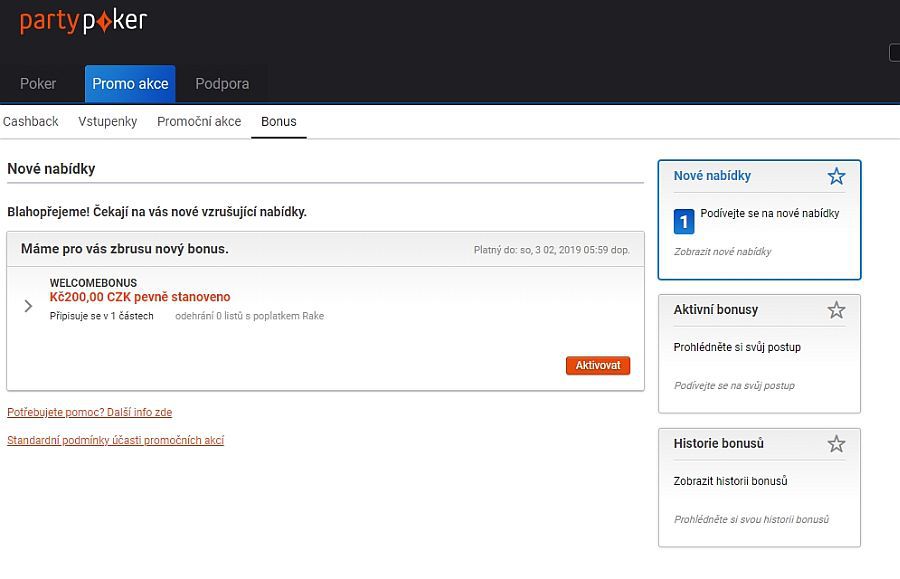This screenshot has width=900, height=579.
Task: Open Standardní podmínky účasti promočních akcí link
Action: pos(115,440)
